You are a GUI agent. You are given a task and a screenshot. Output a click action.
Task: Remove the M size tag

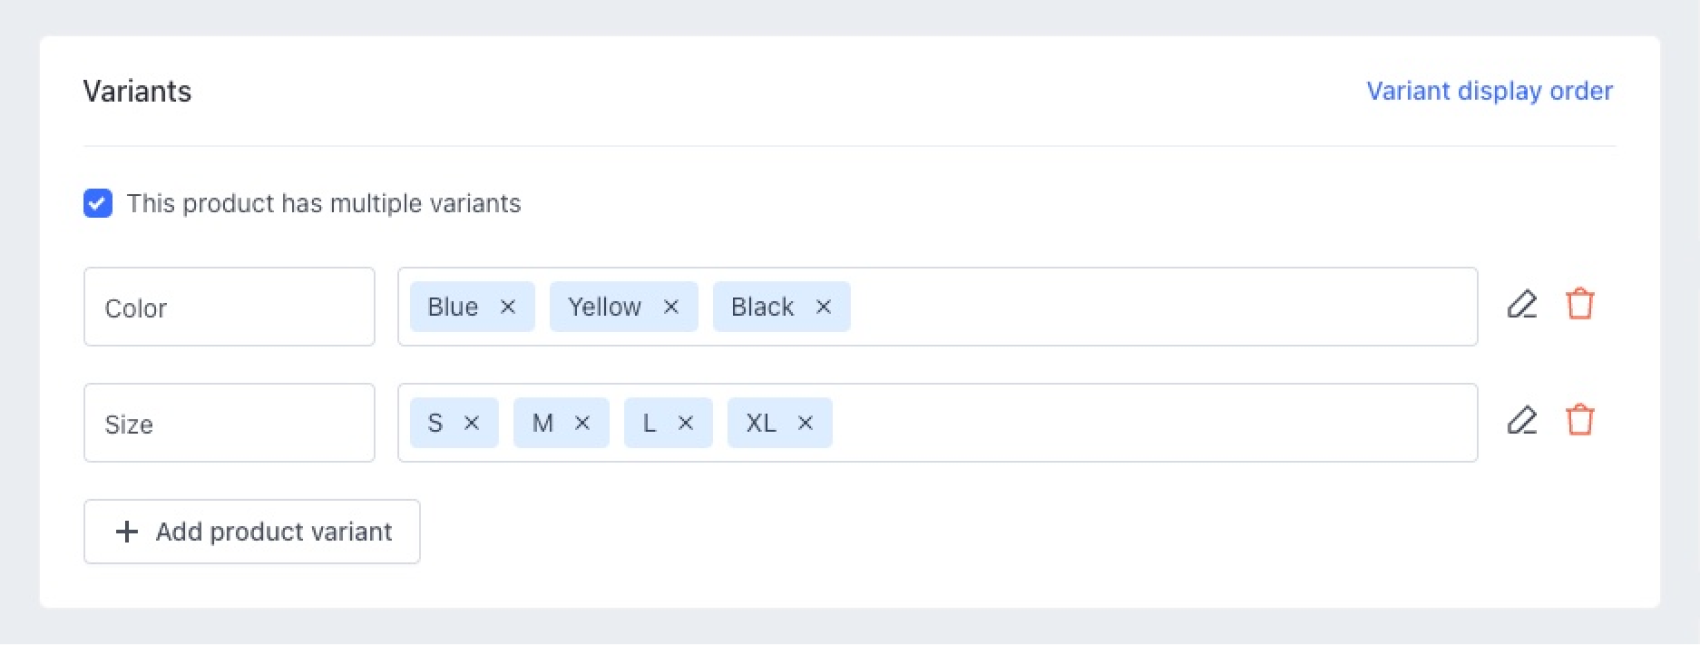click(x=582, y=423)
